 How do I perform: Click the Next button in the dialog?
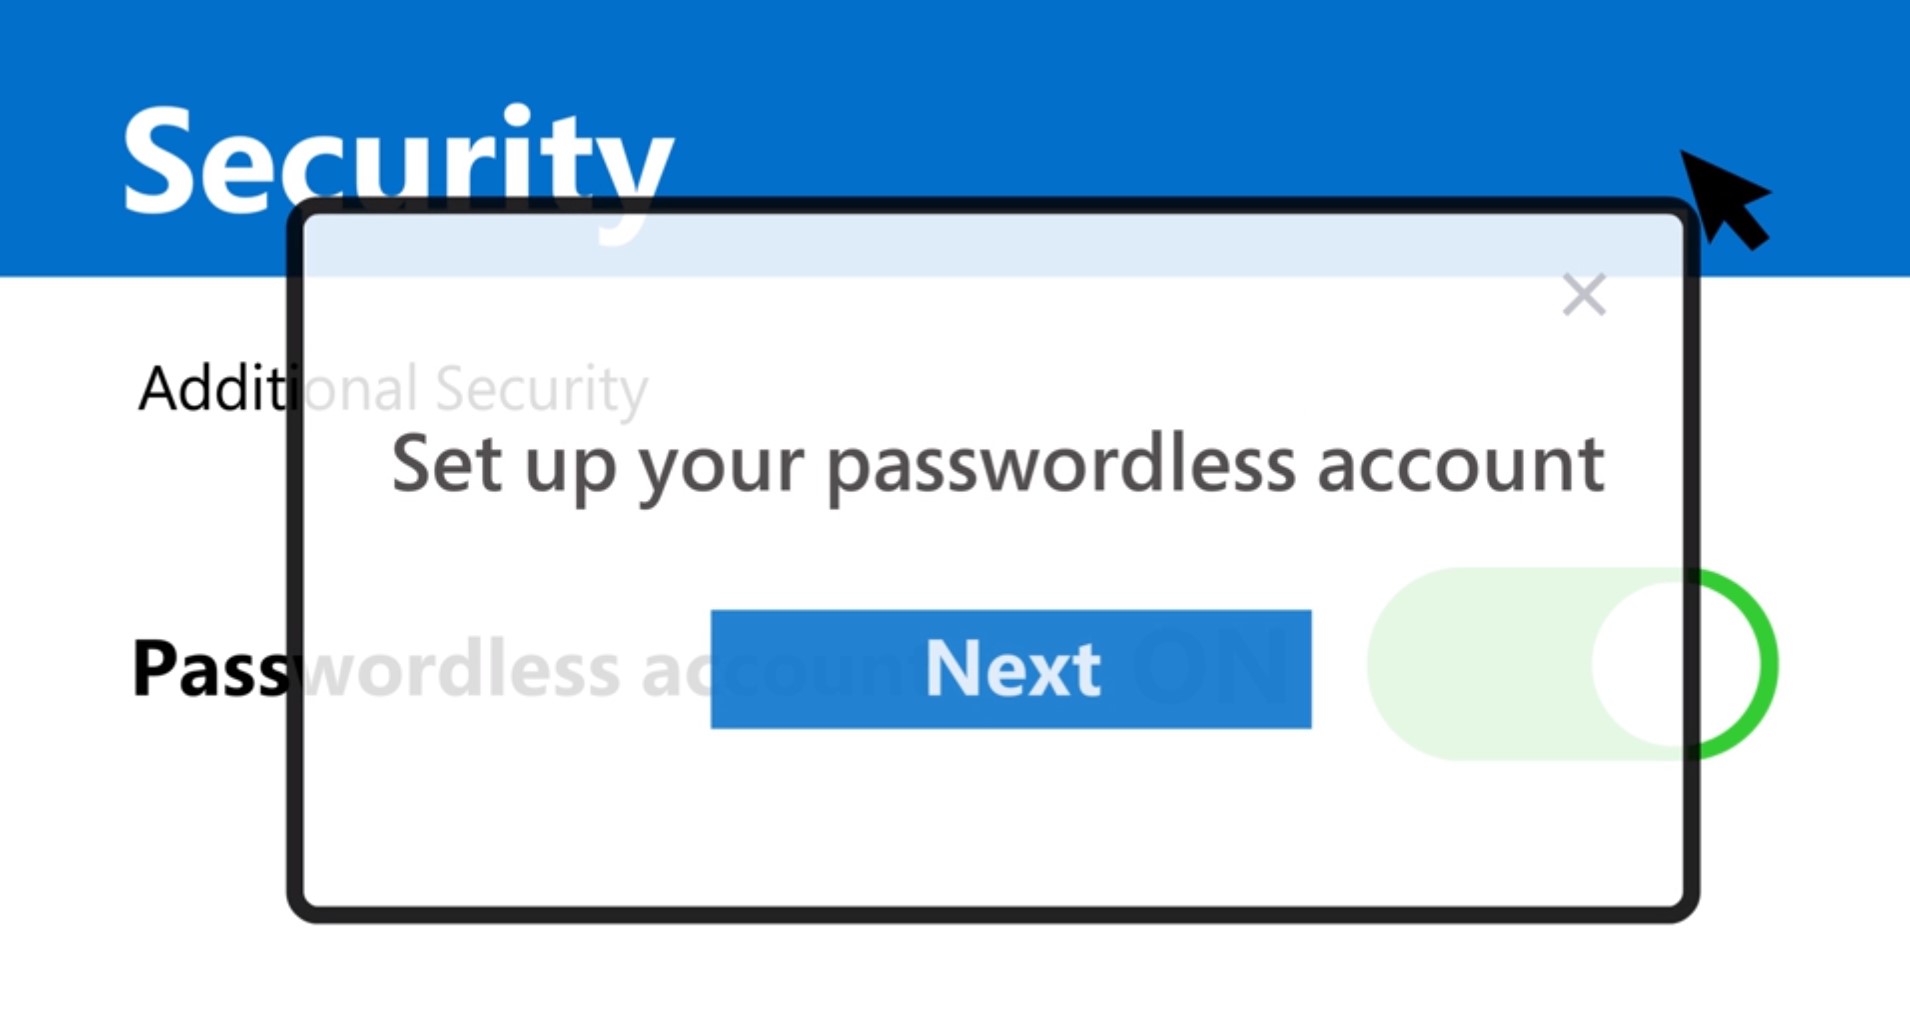point(1010,669)
